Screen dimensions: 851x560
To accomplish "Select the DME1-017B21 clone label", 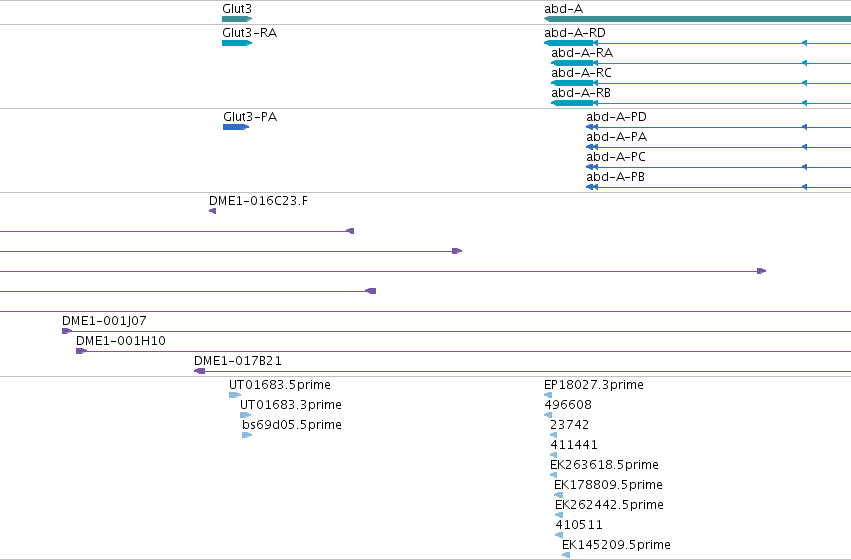I will click(238, 361).
